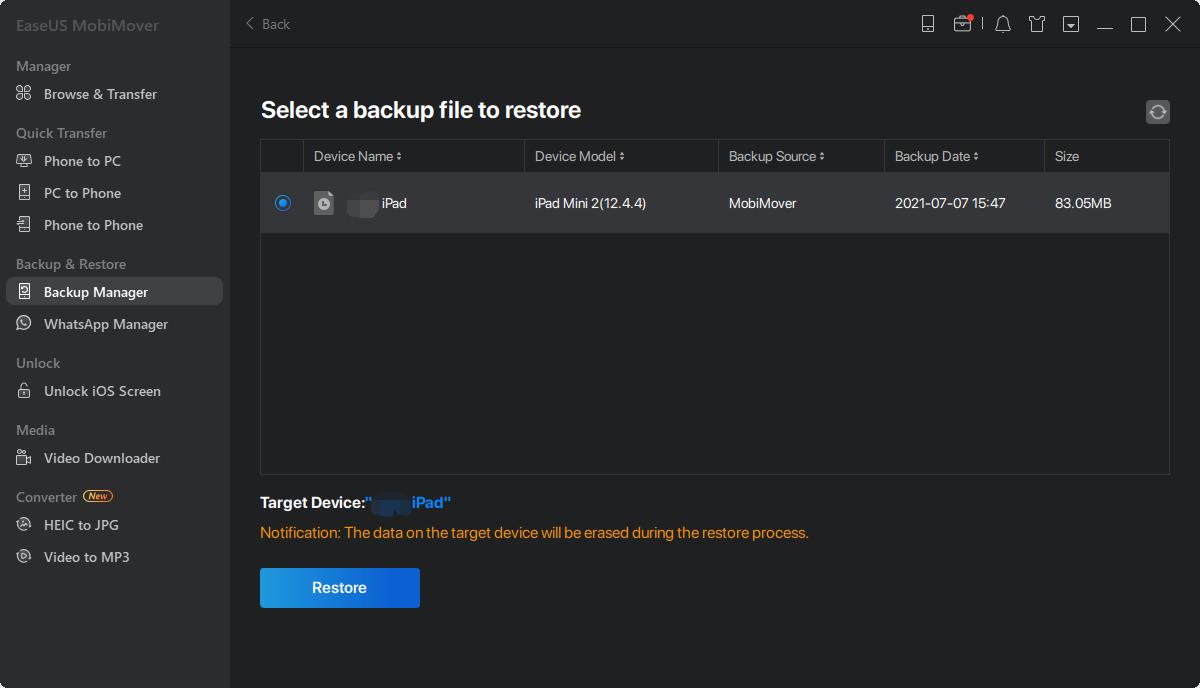This screenshot has width=1200, height=688.
Task: Open Phone to PC transfer
Action: point(82,161)
